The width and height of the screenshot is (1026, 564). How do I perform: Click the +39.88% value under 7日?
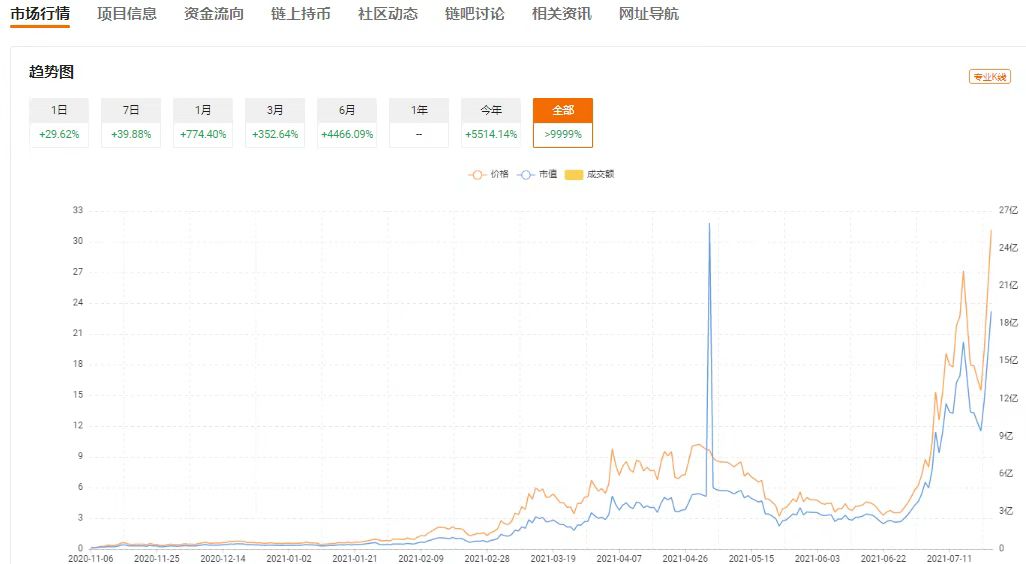pyautogui.click(x=131, y=134)
